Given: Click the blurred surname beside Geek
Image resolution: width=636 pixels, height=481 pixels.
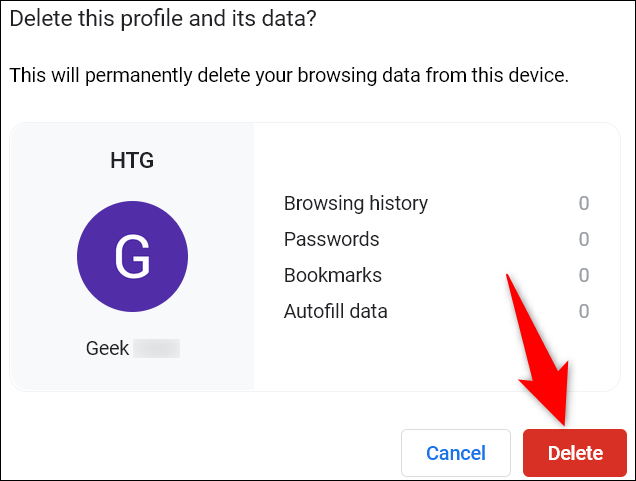Looking at the screenshot, I should [x=157, y=349].
